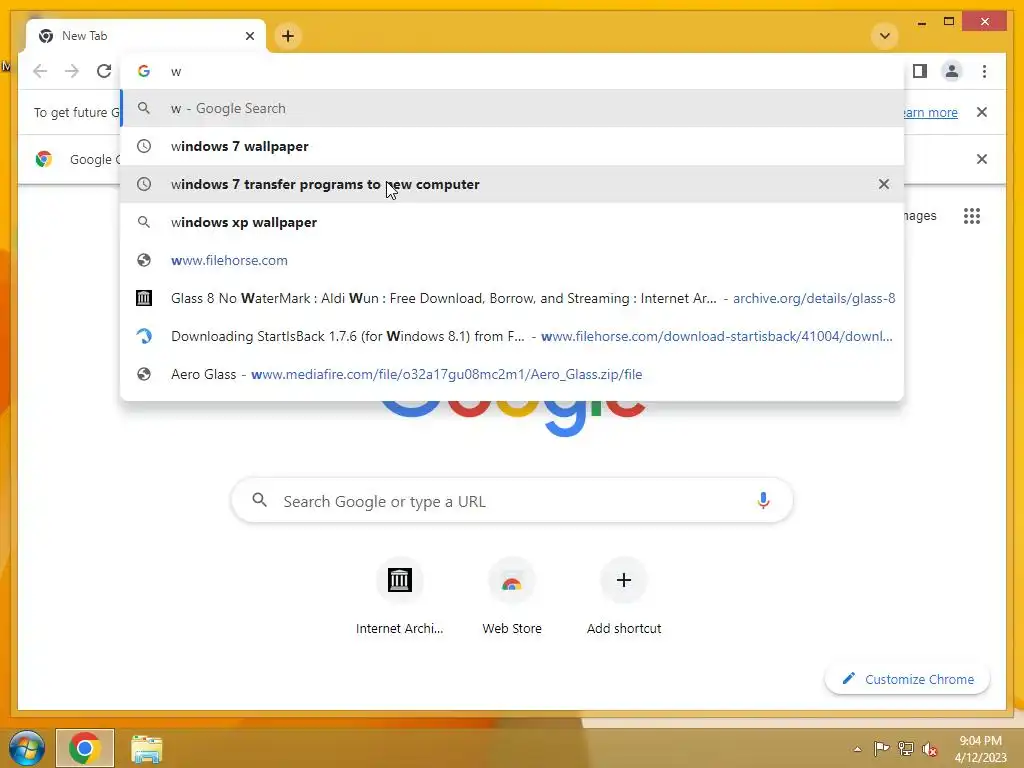Open the Internet Archive shortcut
1024x768 pixels.
click(x=400, y=596)
